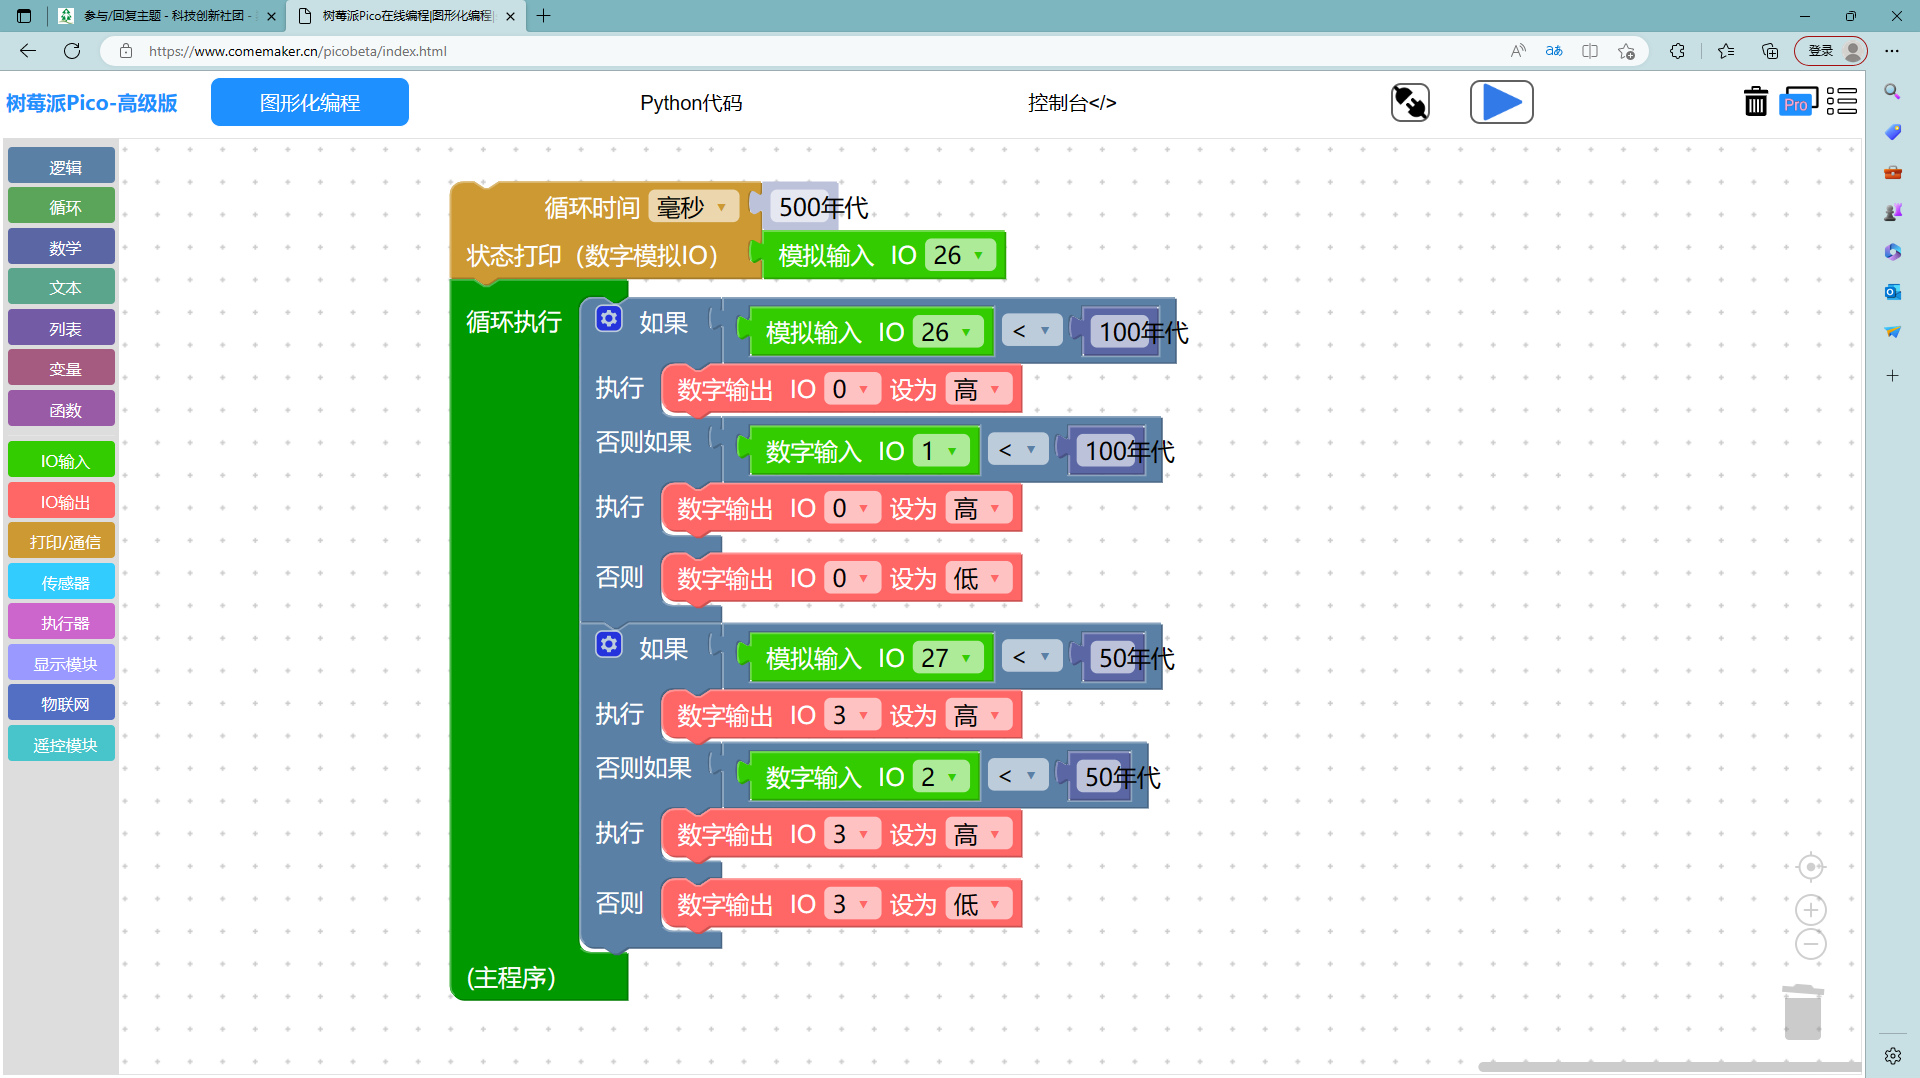Click the workspace center crosshair icon
Screen dimensions: 1920x1078
[x=1811, y=867]
